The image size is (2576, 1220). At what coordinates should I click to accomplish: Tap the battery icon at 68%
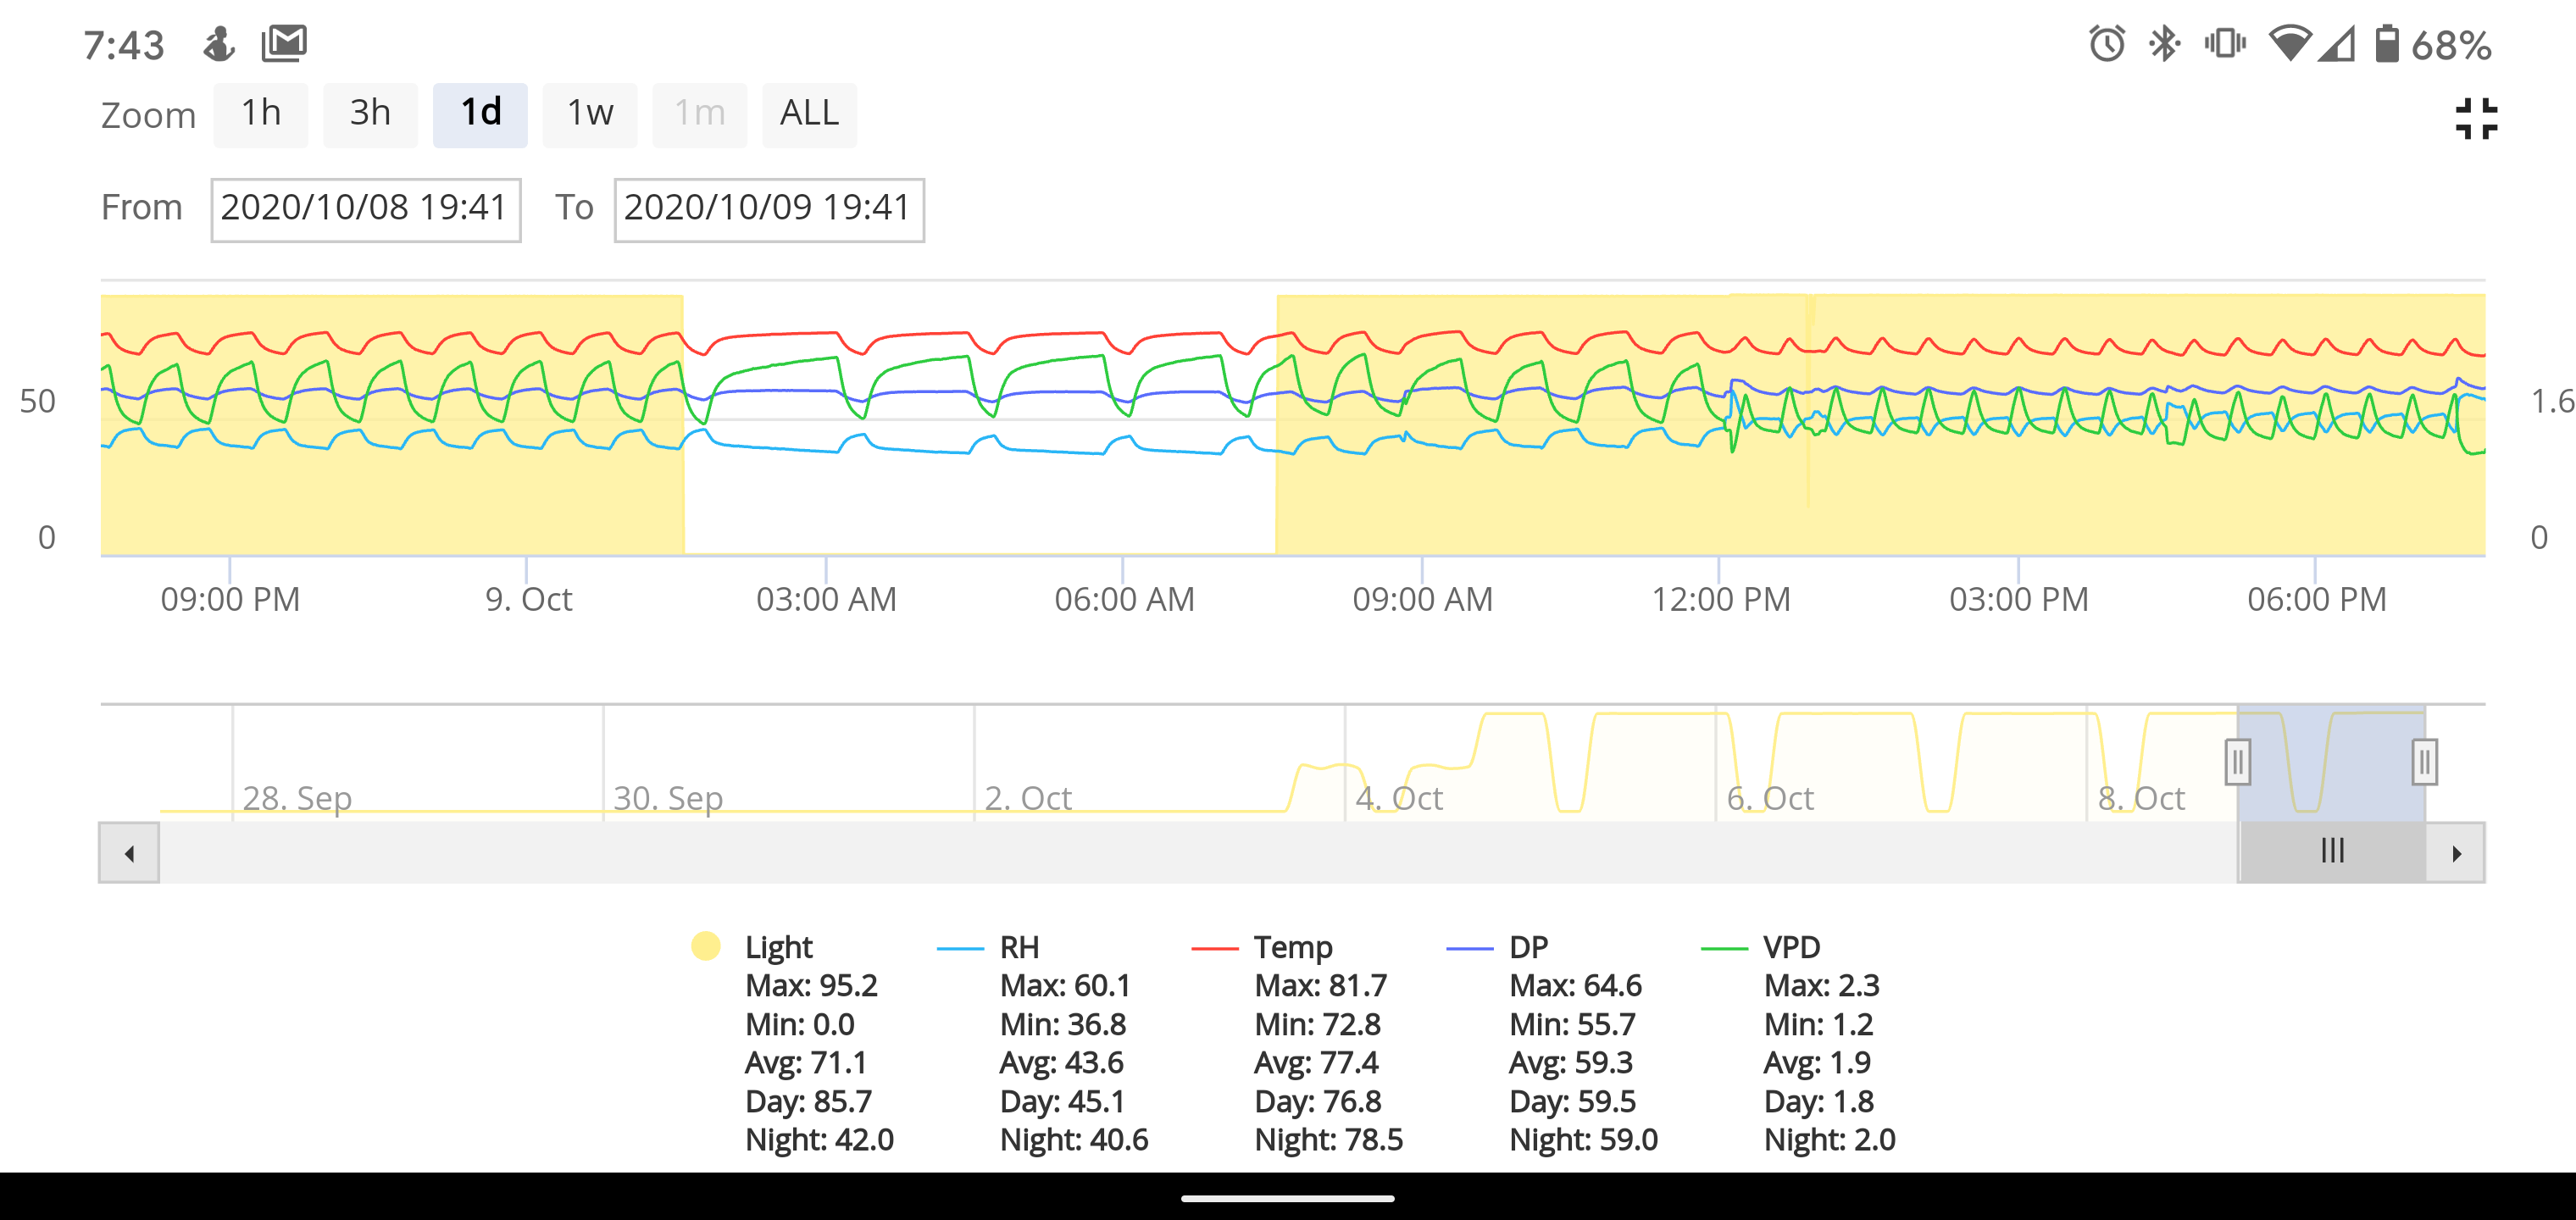[x=2386, y=44]
